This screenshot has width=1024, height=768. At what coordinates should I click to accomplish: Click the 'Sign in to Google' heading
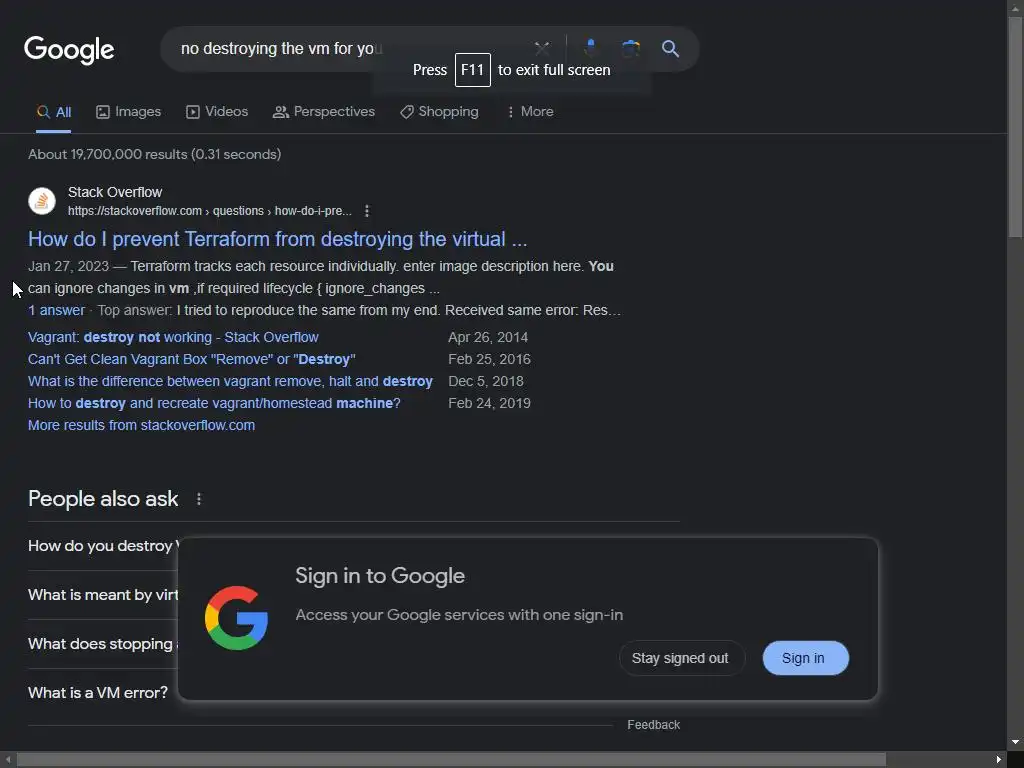coord(380,576)
